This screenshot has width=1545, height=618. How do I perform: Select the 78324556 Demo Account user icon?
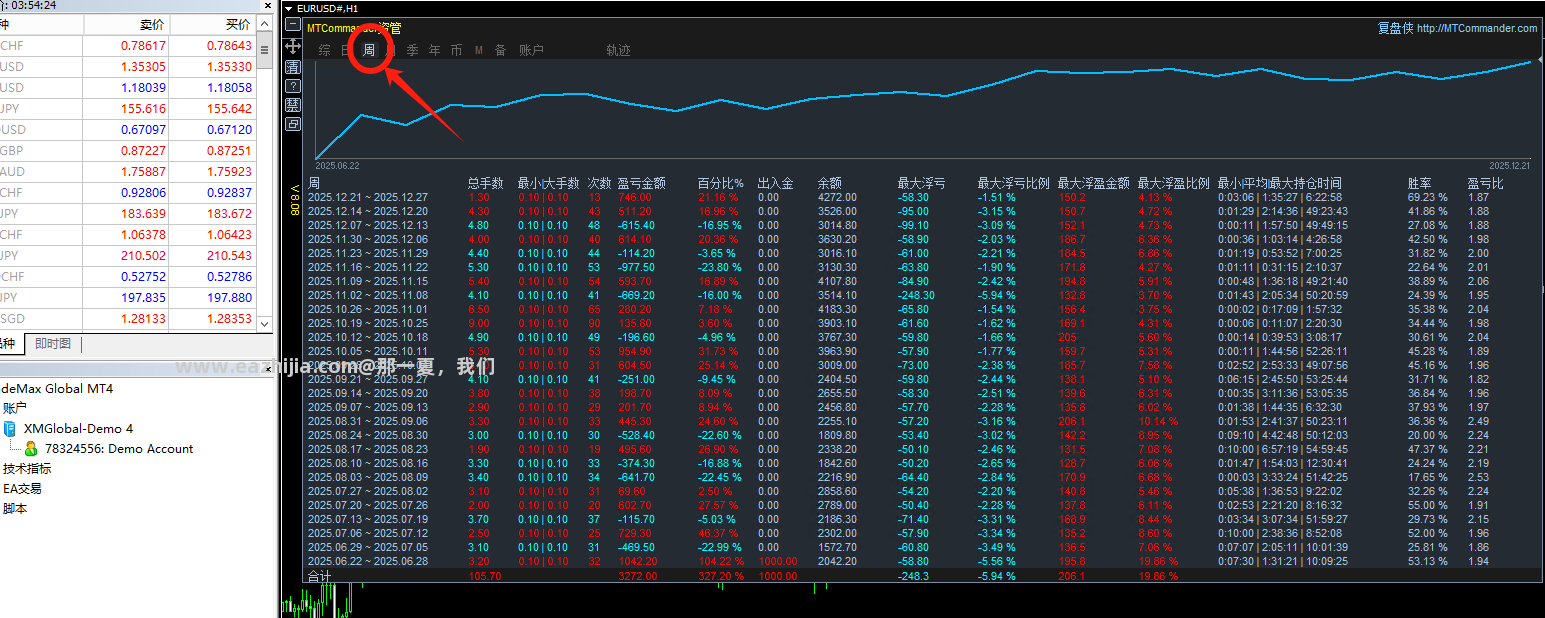31,449
